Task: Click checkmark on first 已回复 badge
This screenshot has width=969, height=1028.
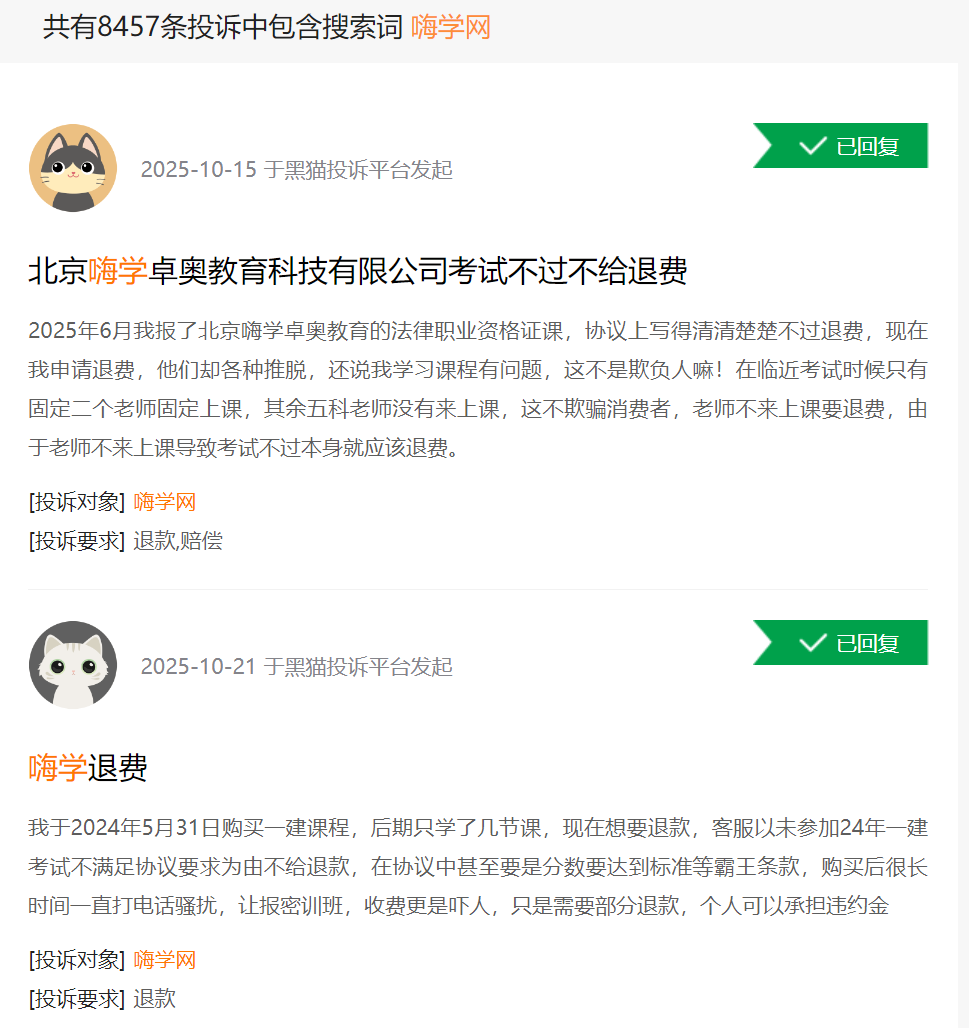Action: pos(812,146)
